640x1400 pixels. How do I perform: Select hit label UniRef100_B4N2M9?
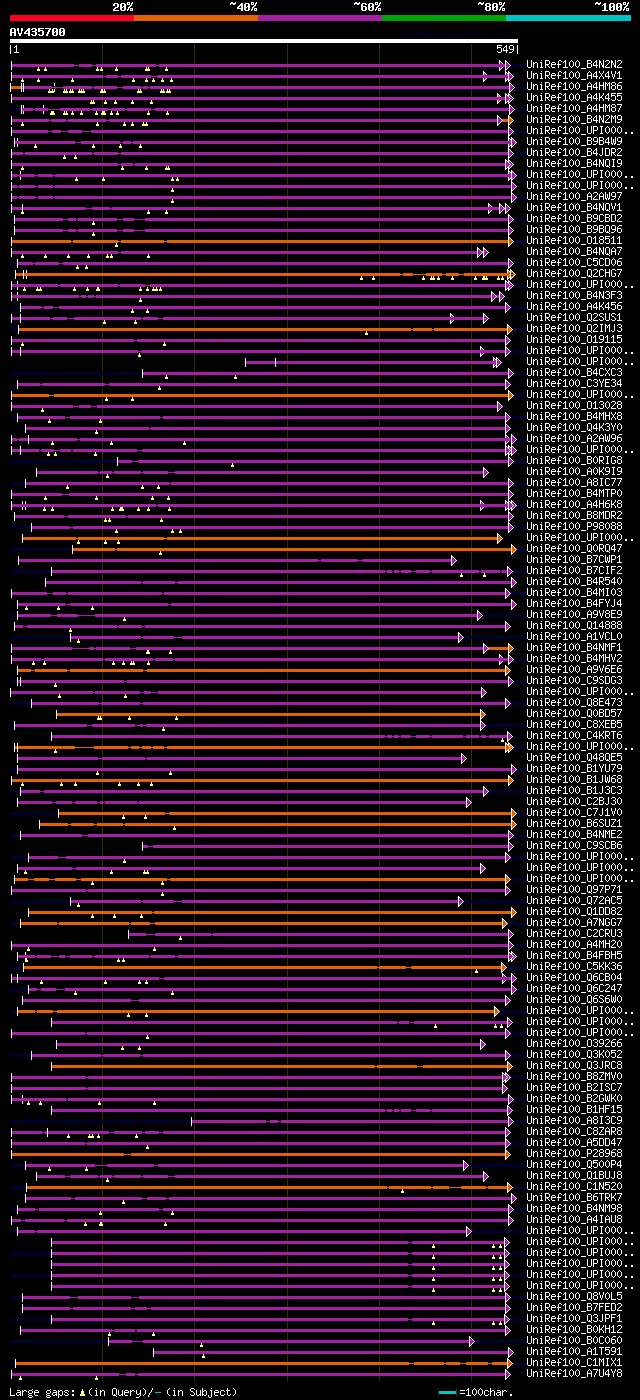[573, 119]
